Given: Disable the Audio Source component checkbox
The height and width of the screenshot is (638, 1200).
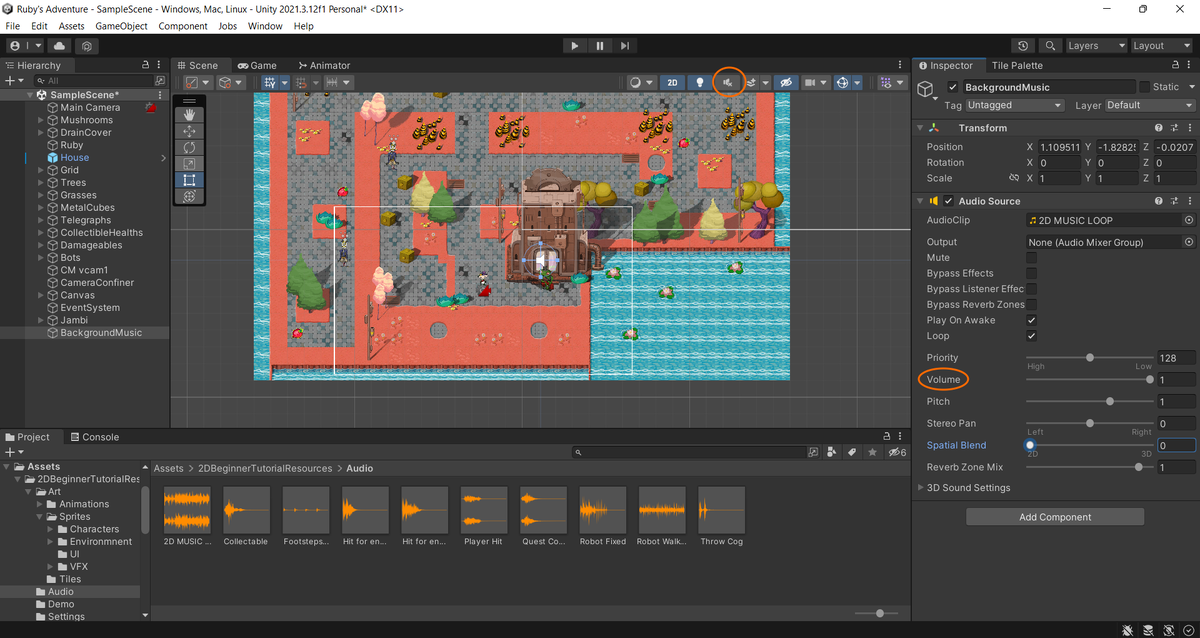Looking at the screenshot, I should pos(949,200).
